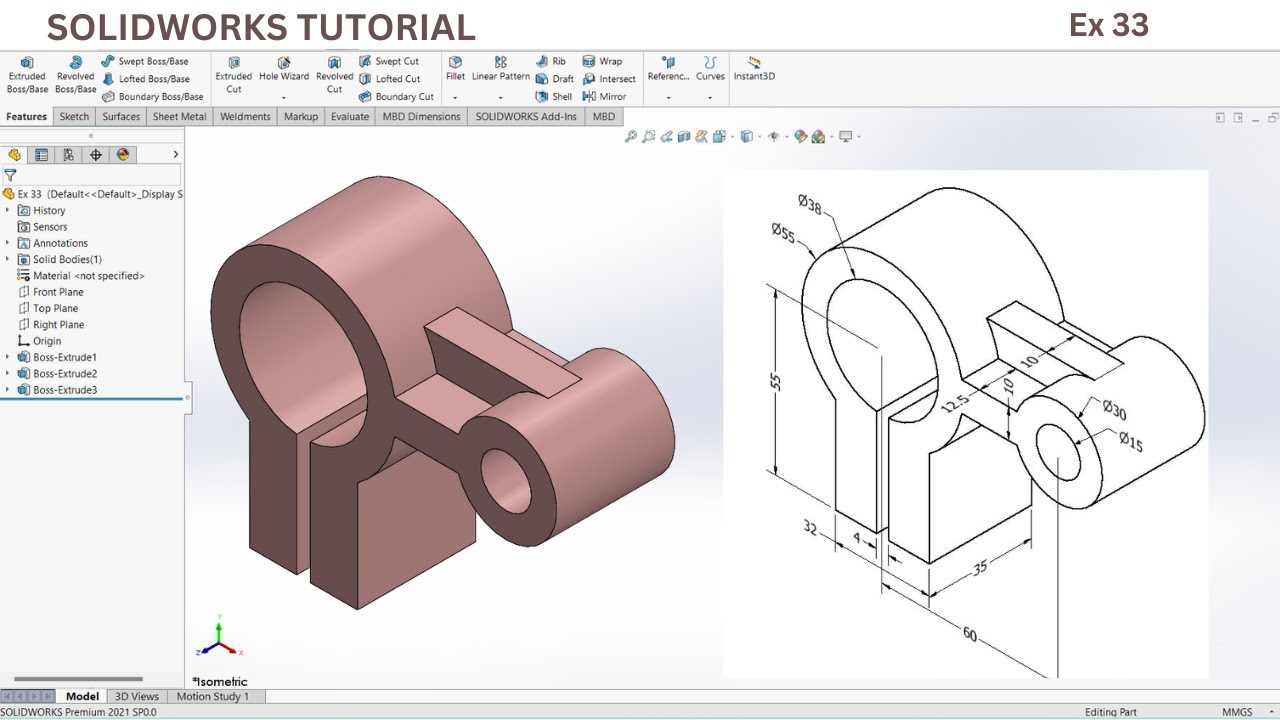Pick the Shell feature
Viewport: 1280px width, 720px height.
point(554,97)
